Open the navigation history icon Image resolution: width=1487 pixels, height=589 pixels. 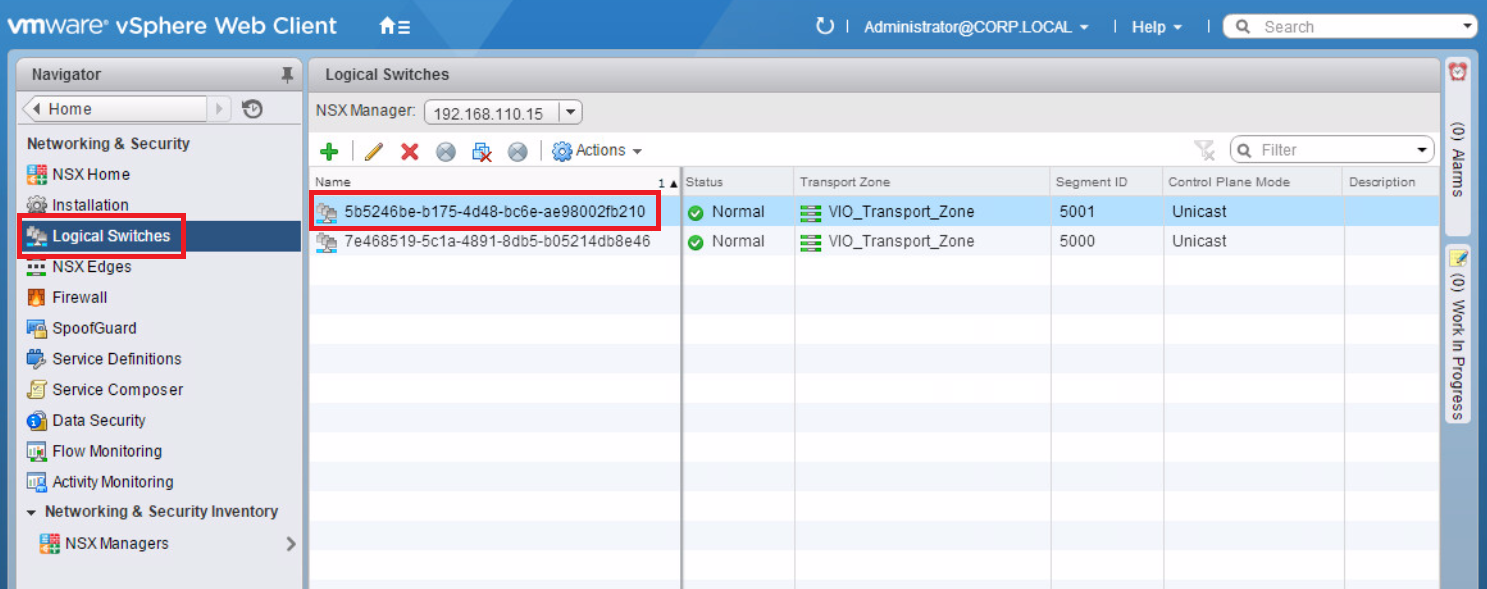pos(253,109)
